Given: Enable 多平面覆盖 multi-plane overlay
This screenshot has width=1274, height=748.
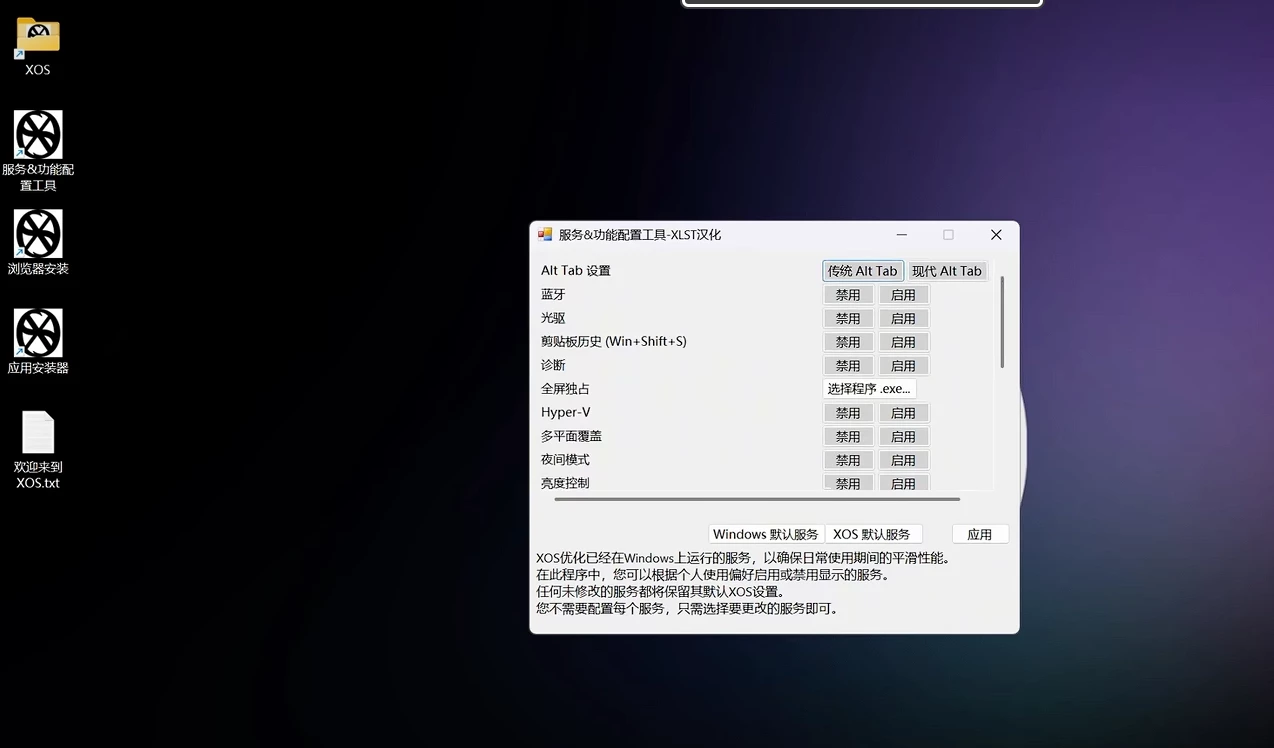Looking at the screenshot, I should point(903,436).
